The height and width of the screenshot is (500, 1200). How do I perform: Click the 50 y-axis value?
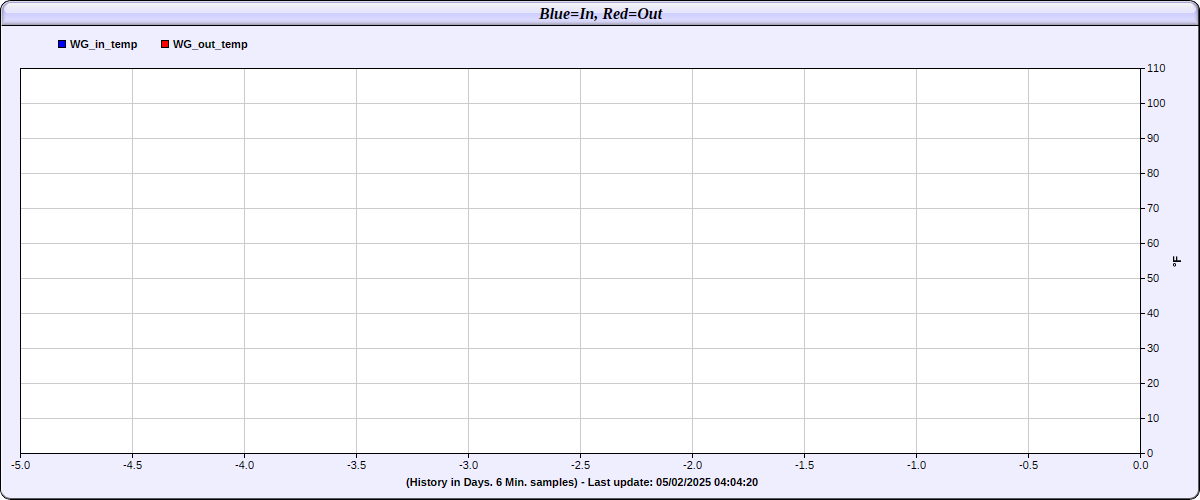click(x=1153, y=278)
